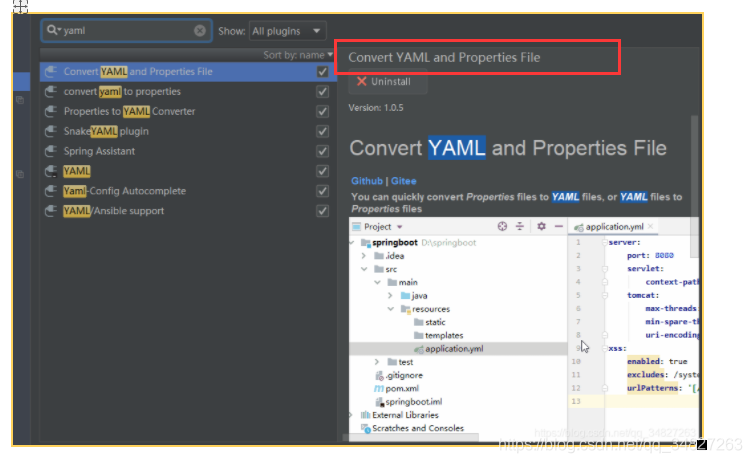This screenshot has height=463, width=752.
Task: Select .gitignore in project tree
Action: (404, 375)
